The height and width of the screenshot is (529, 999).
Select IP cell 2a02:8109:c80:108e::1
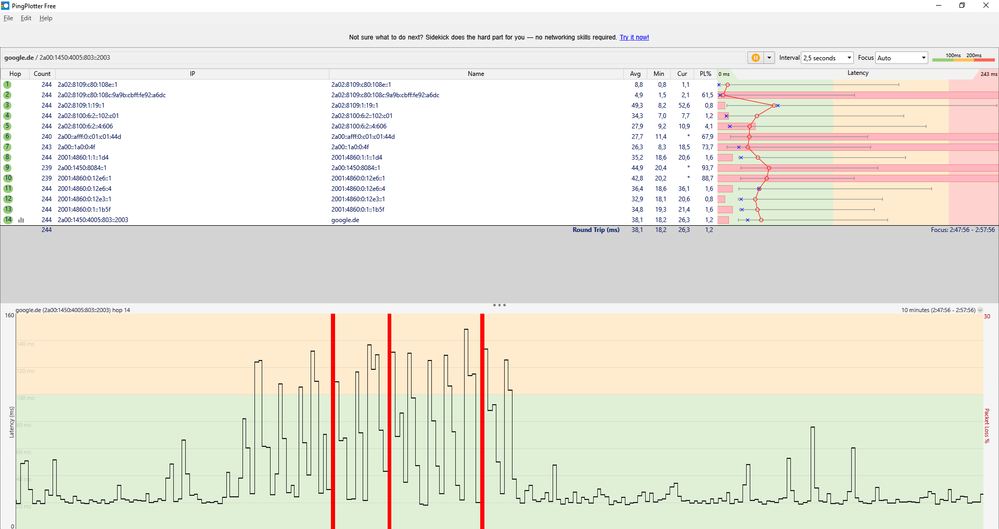(87, 84)
